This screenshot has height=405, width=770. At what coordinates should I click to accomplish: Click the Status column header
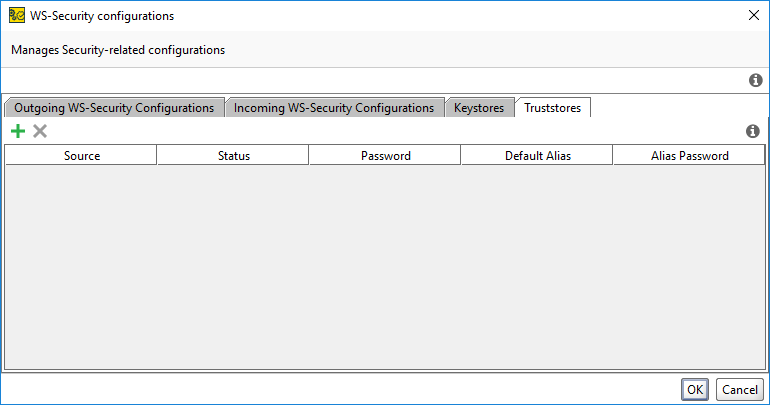pyautogui.click(x=233, y=155)
